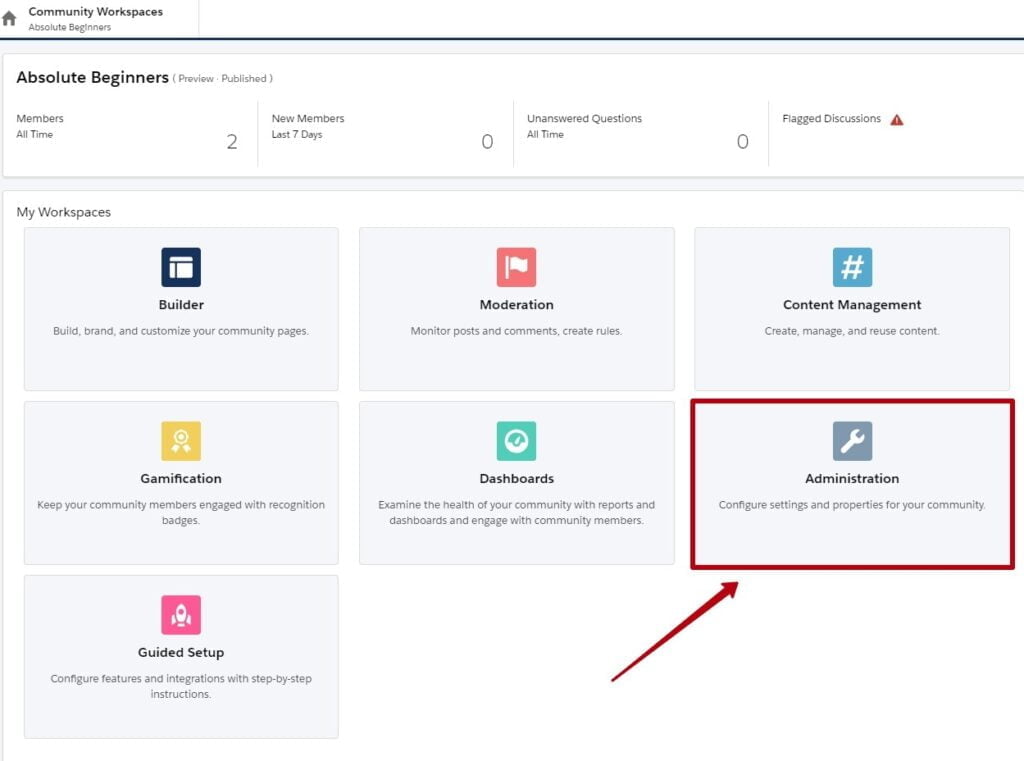Screen dimensions: 1024x761
Task: Click the Flagged Discussions warning triangle
Action: (x=897, y=120)
